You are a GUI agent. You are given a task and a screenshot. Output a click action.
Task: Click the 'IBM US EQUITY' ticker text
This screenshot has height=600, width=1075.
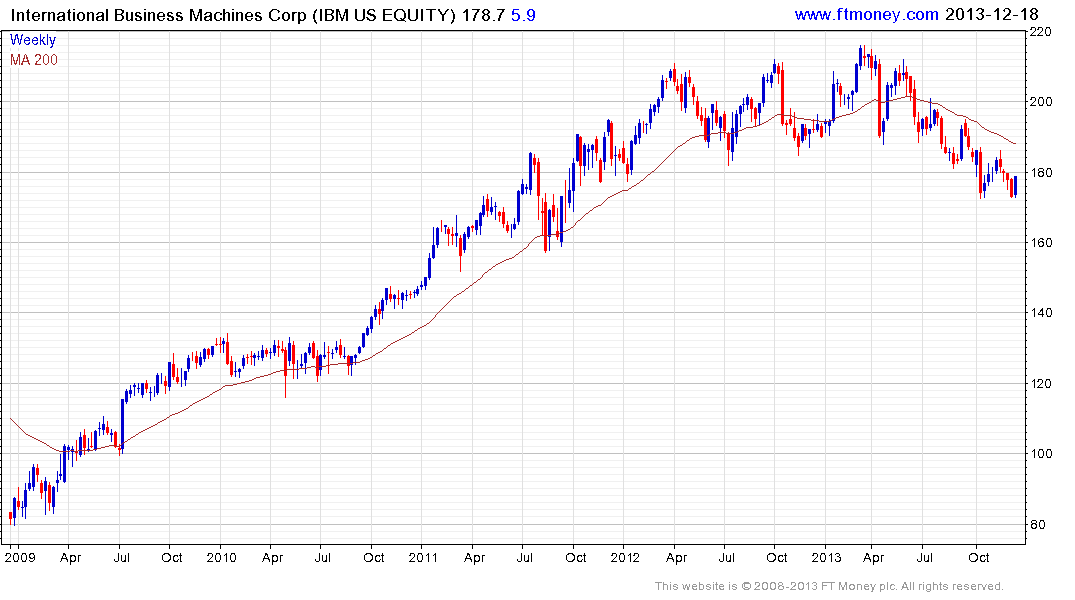[384, 15]
